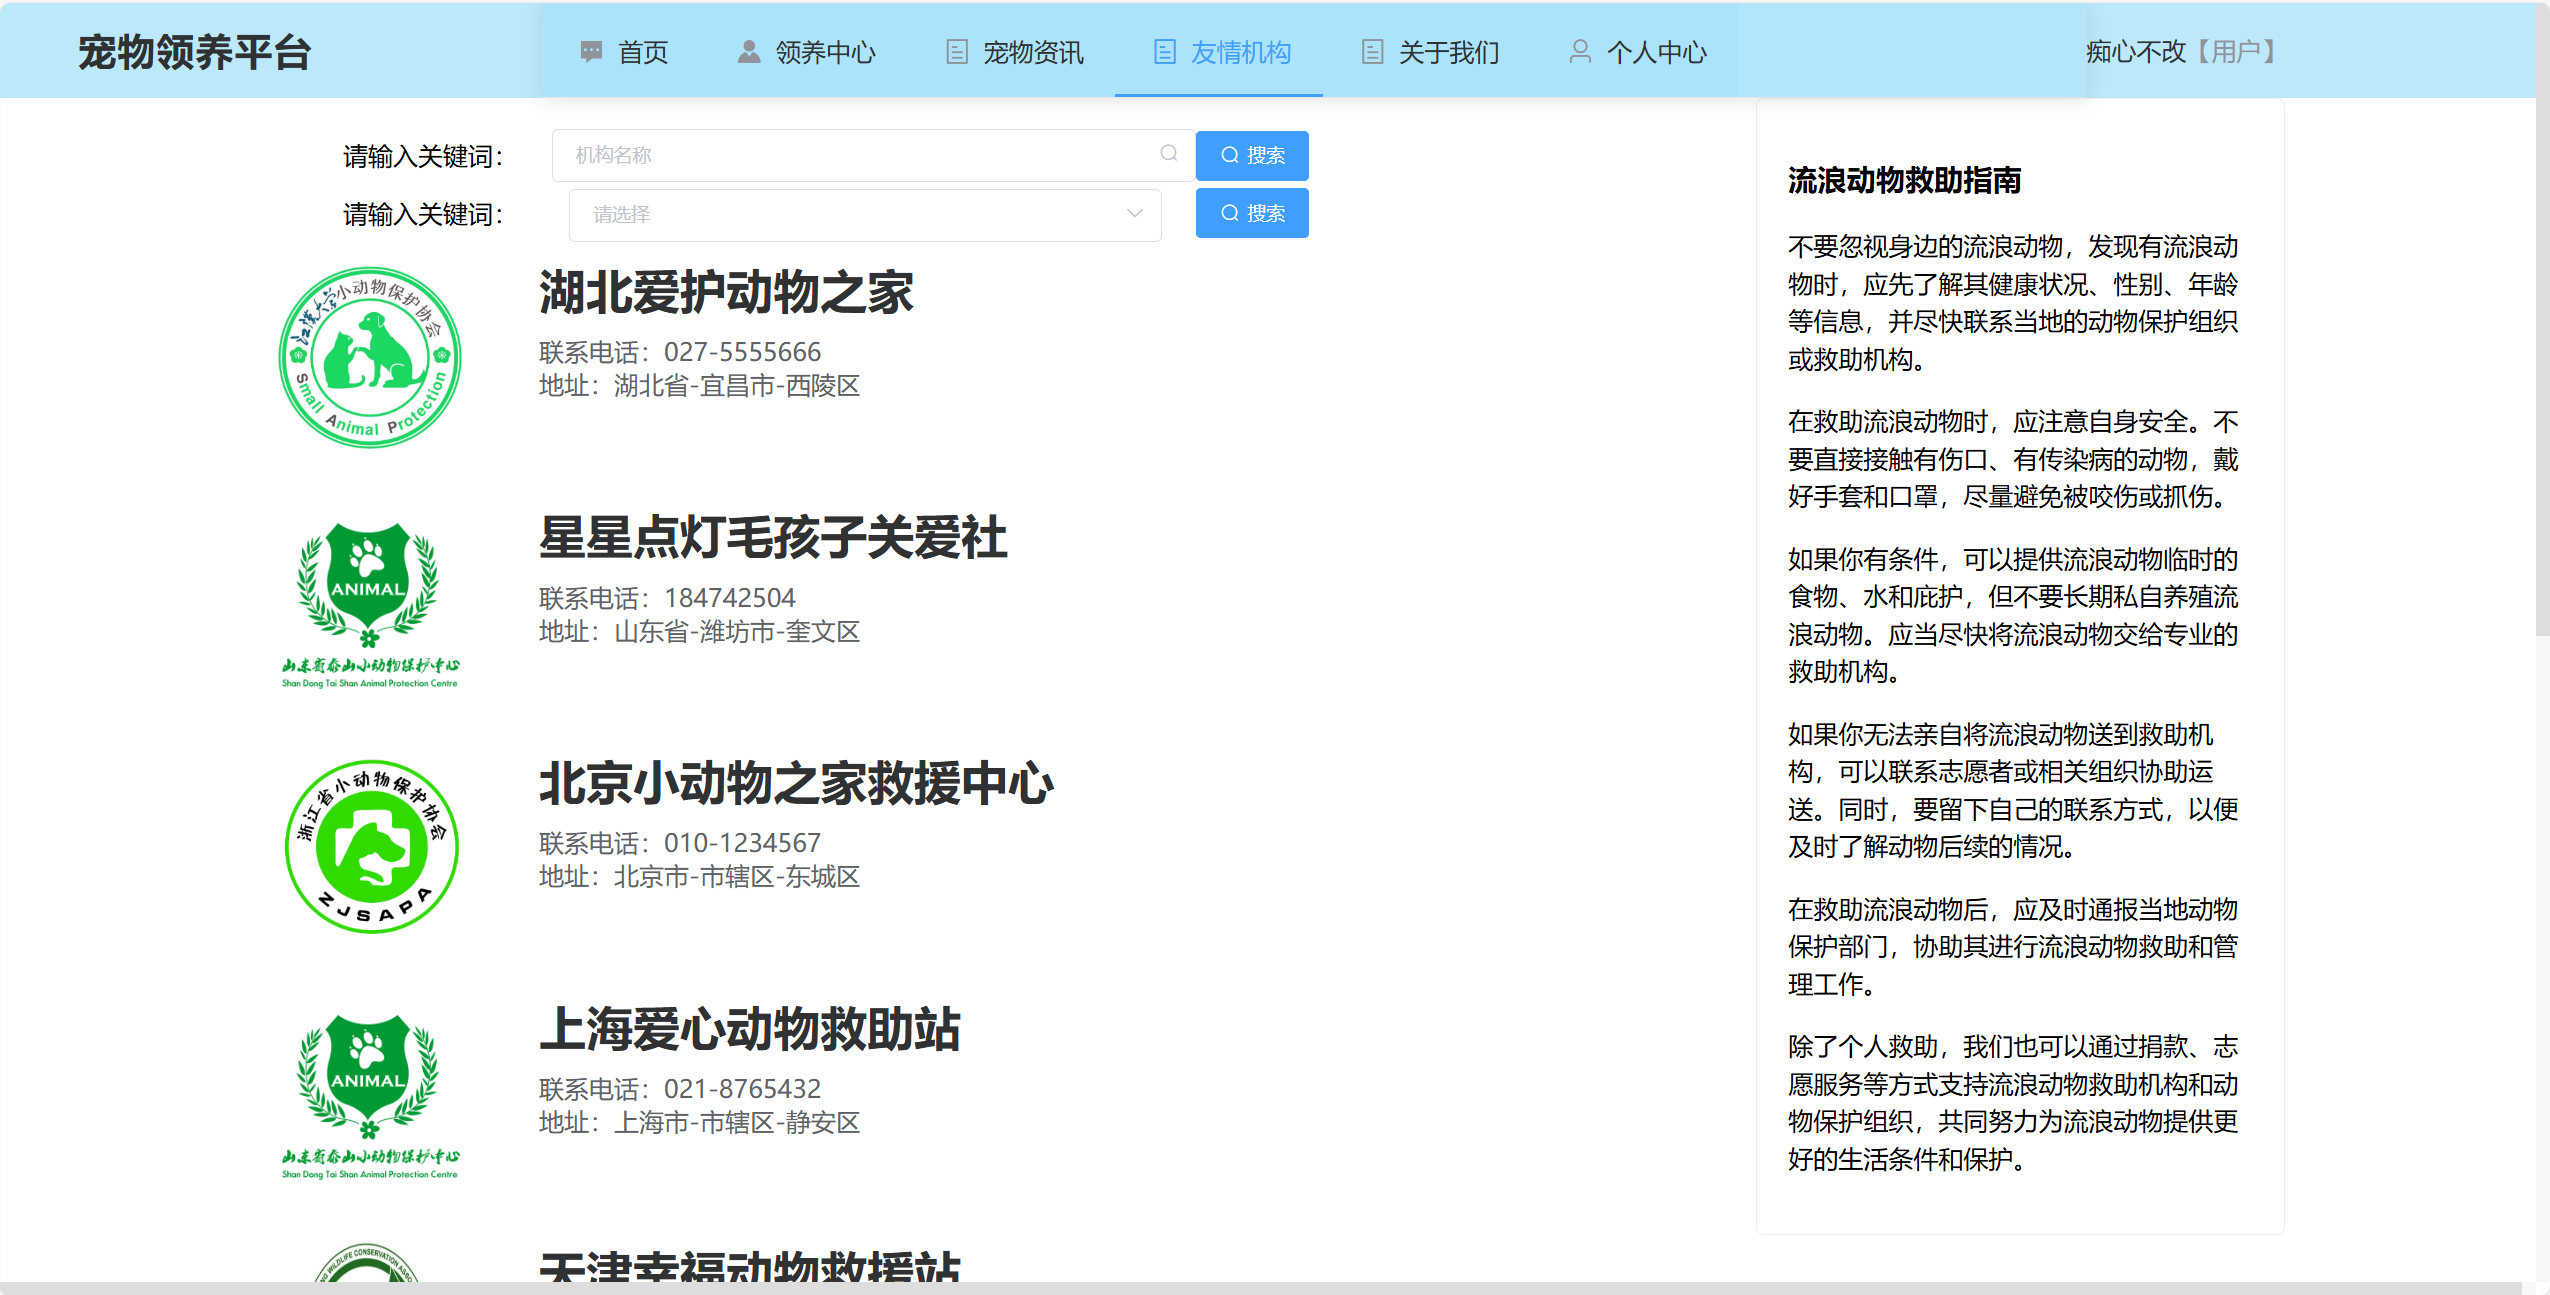Click the chevron arrow in the 请选择 box
The width and height of the screenshot is (2550, 1295).
(x=1134, y=214)
